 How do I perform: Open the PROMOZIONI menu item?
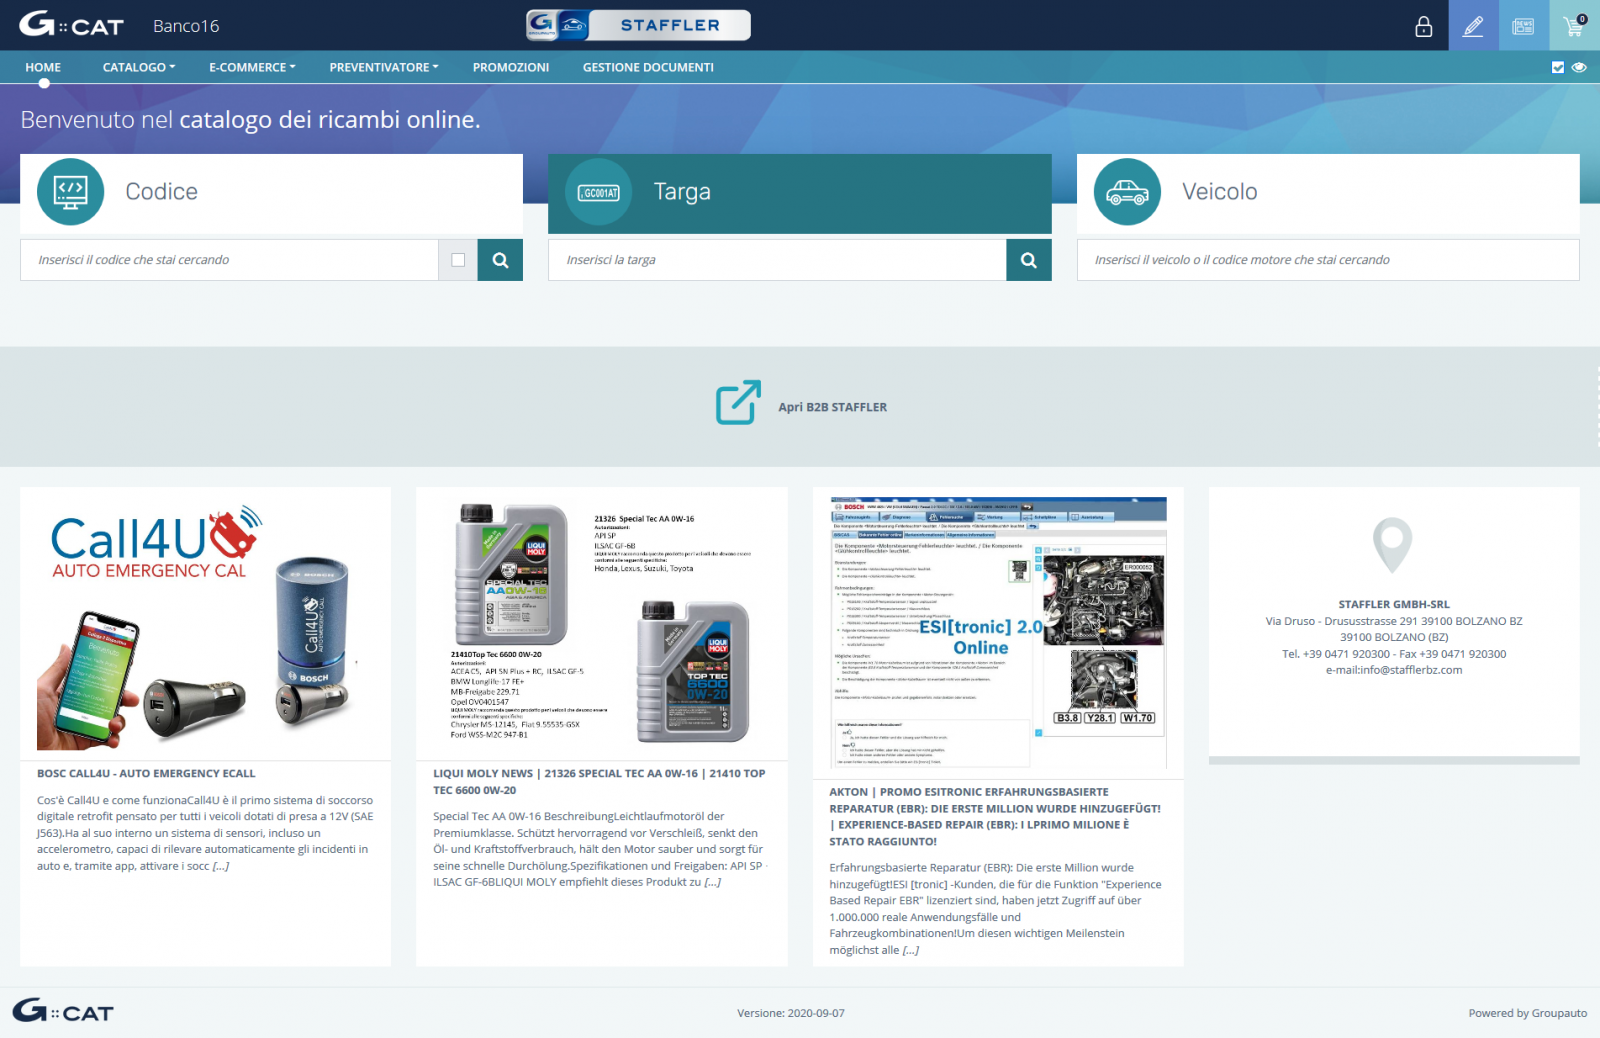(511, 67)
